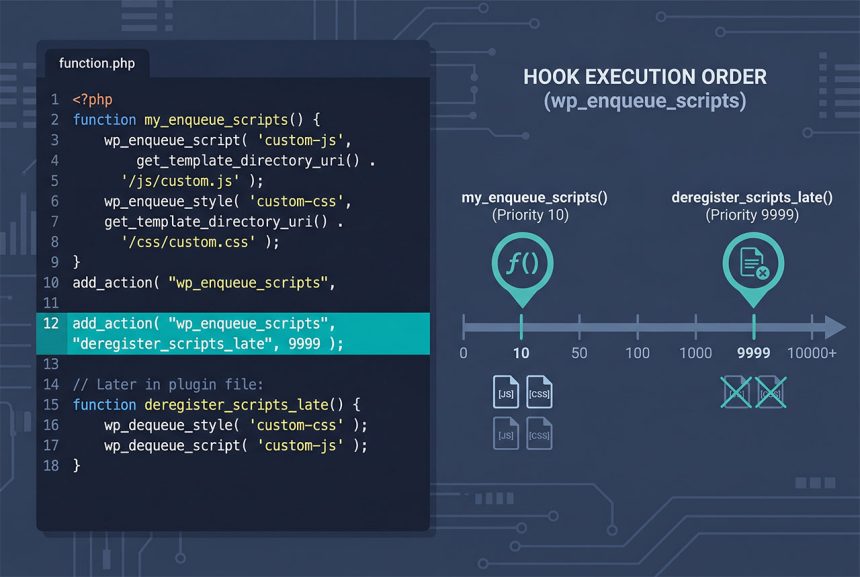The width and height of the screenshot is (860, 577).
Task: Click the closing brace on line 18
Action: click(76, 465)
